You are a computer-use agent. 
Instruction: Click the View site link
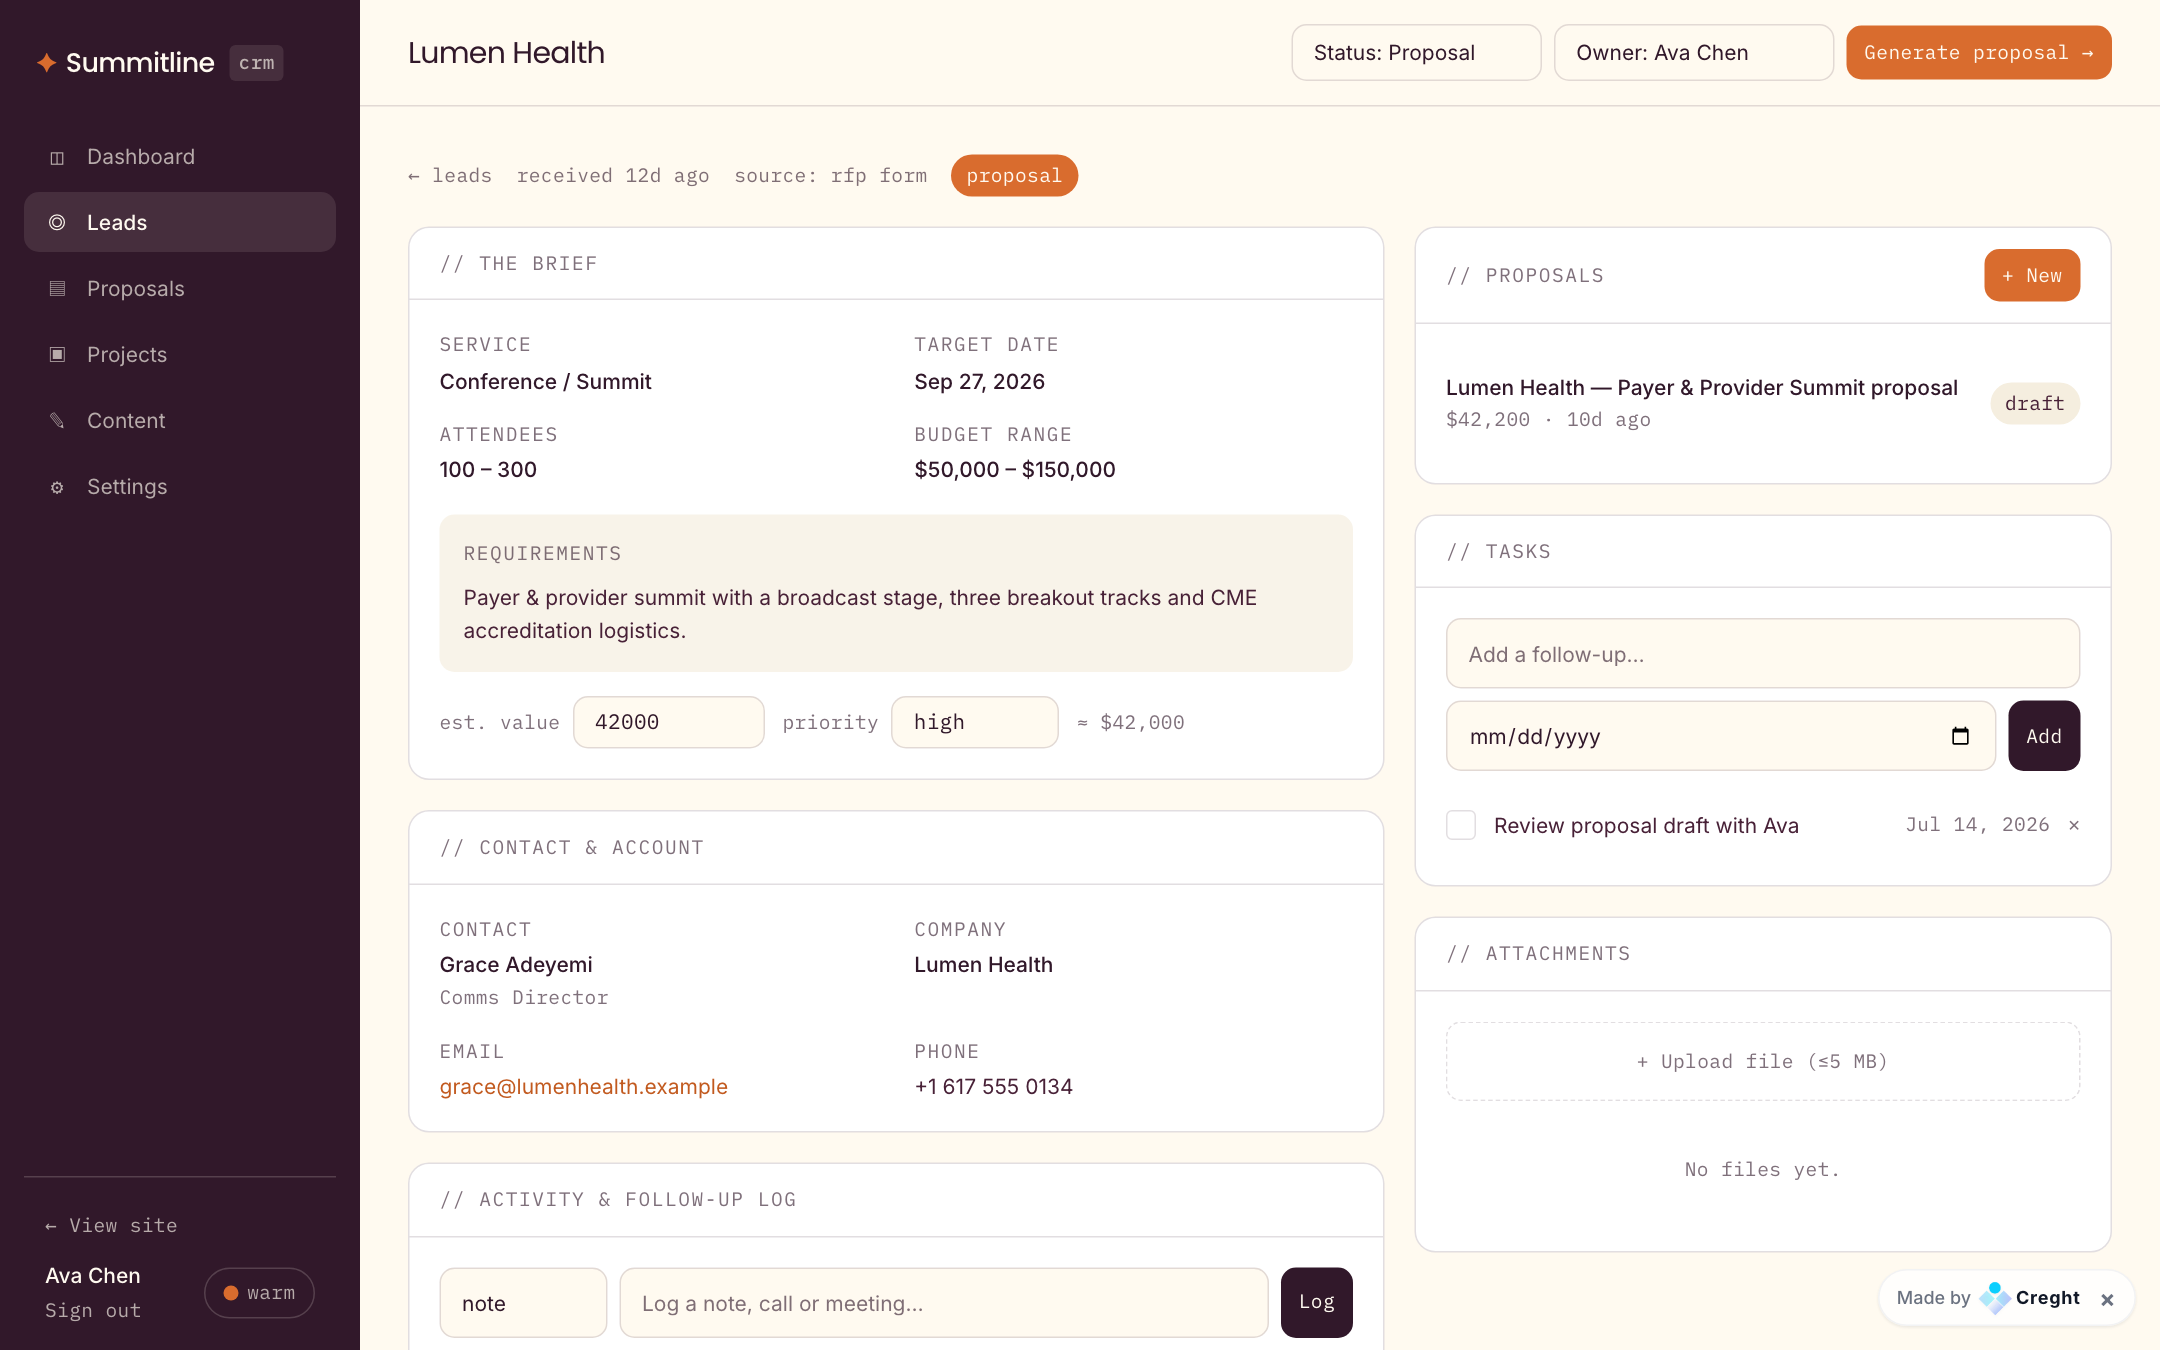111,1226
